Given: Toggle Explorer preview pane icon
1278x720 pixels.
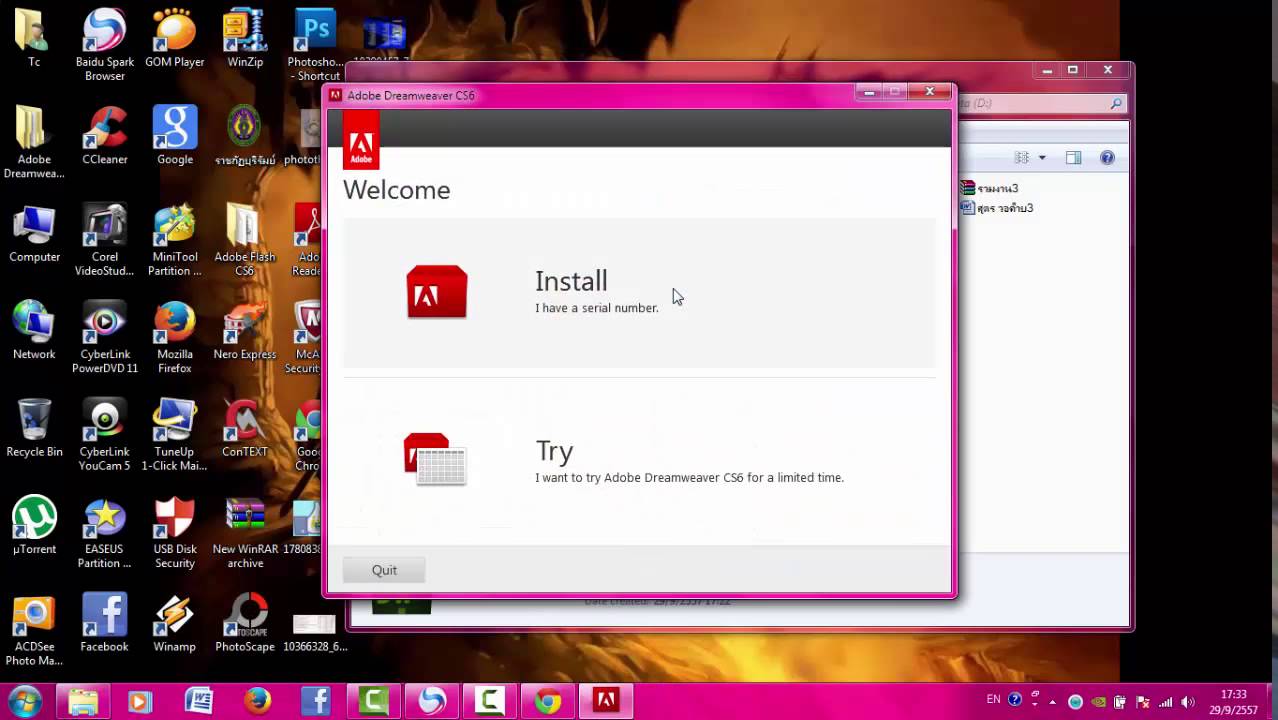Looking at the screenshot, I should [1073, 158].
